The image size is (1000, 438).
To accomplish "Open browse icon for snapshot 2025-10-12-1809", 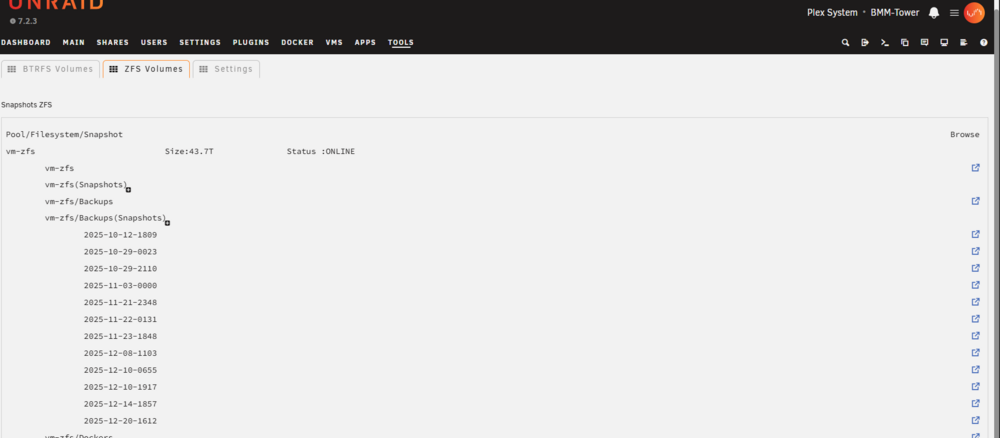I will pyautogui.click(x=975, y=235).
